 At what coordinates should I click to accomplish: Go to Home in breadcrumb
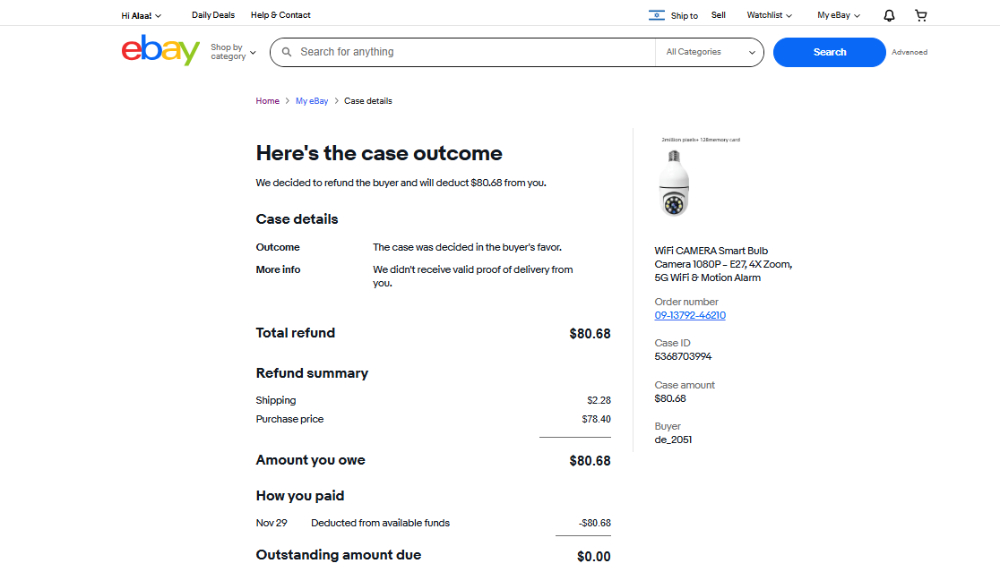coord(267,101)
